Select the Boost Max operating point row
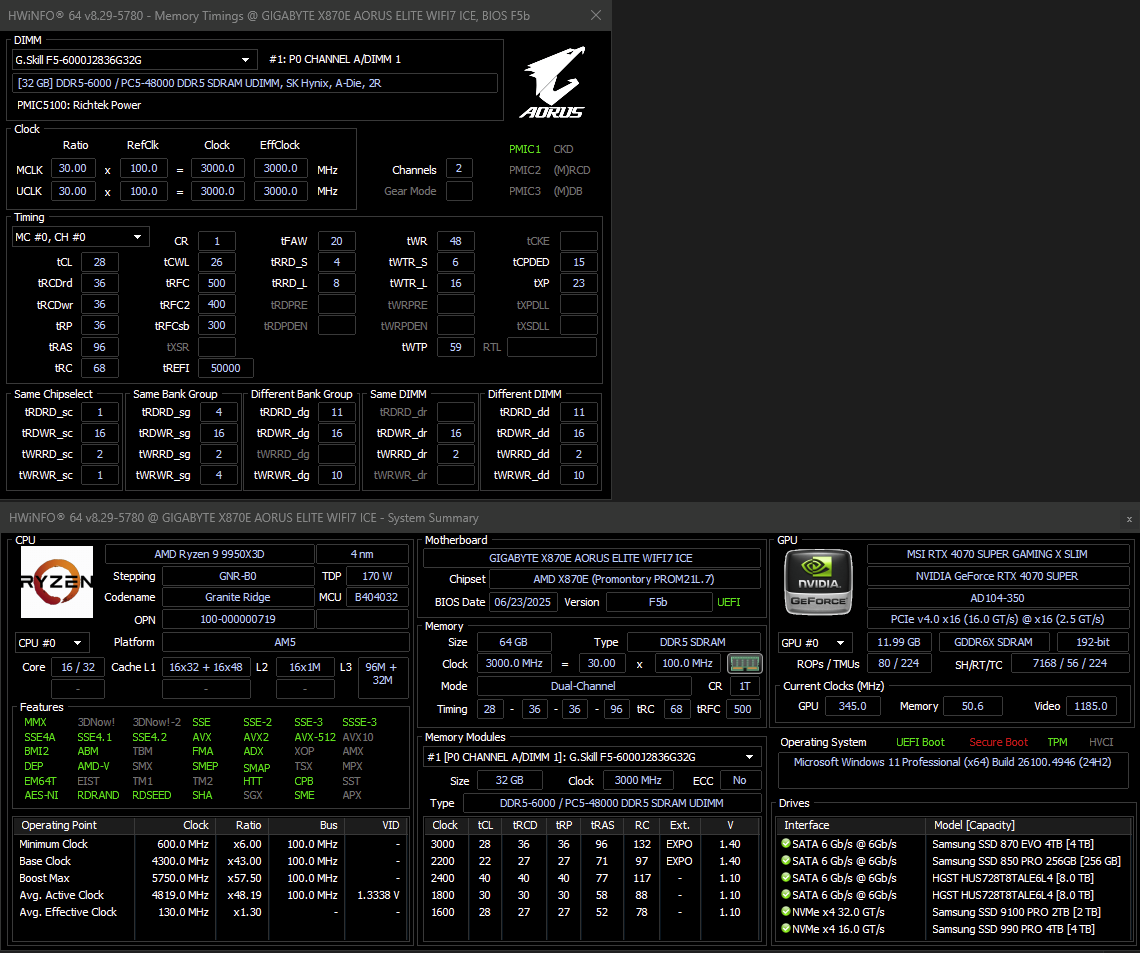1140x953 pixels. (x=209, y=878)
